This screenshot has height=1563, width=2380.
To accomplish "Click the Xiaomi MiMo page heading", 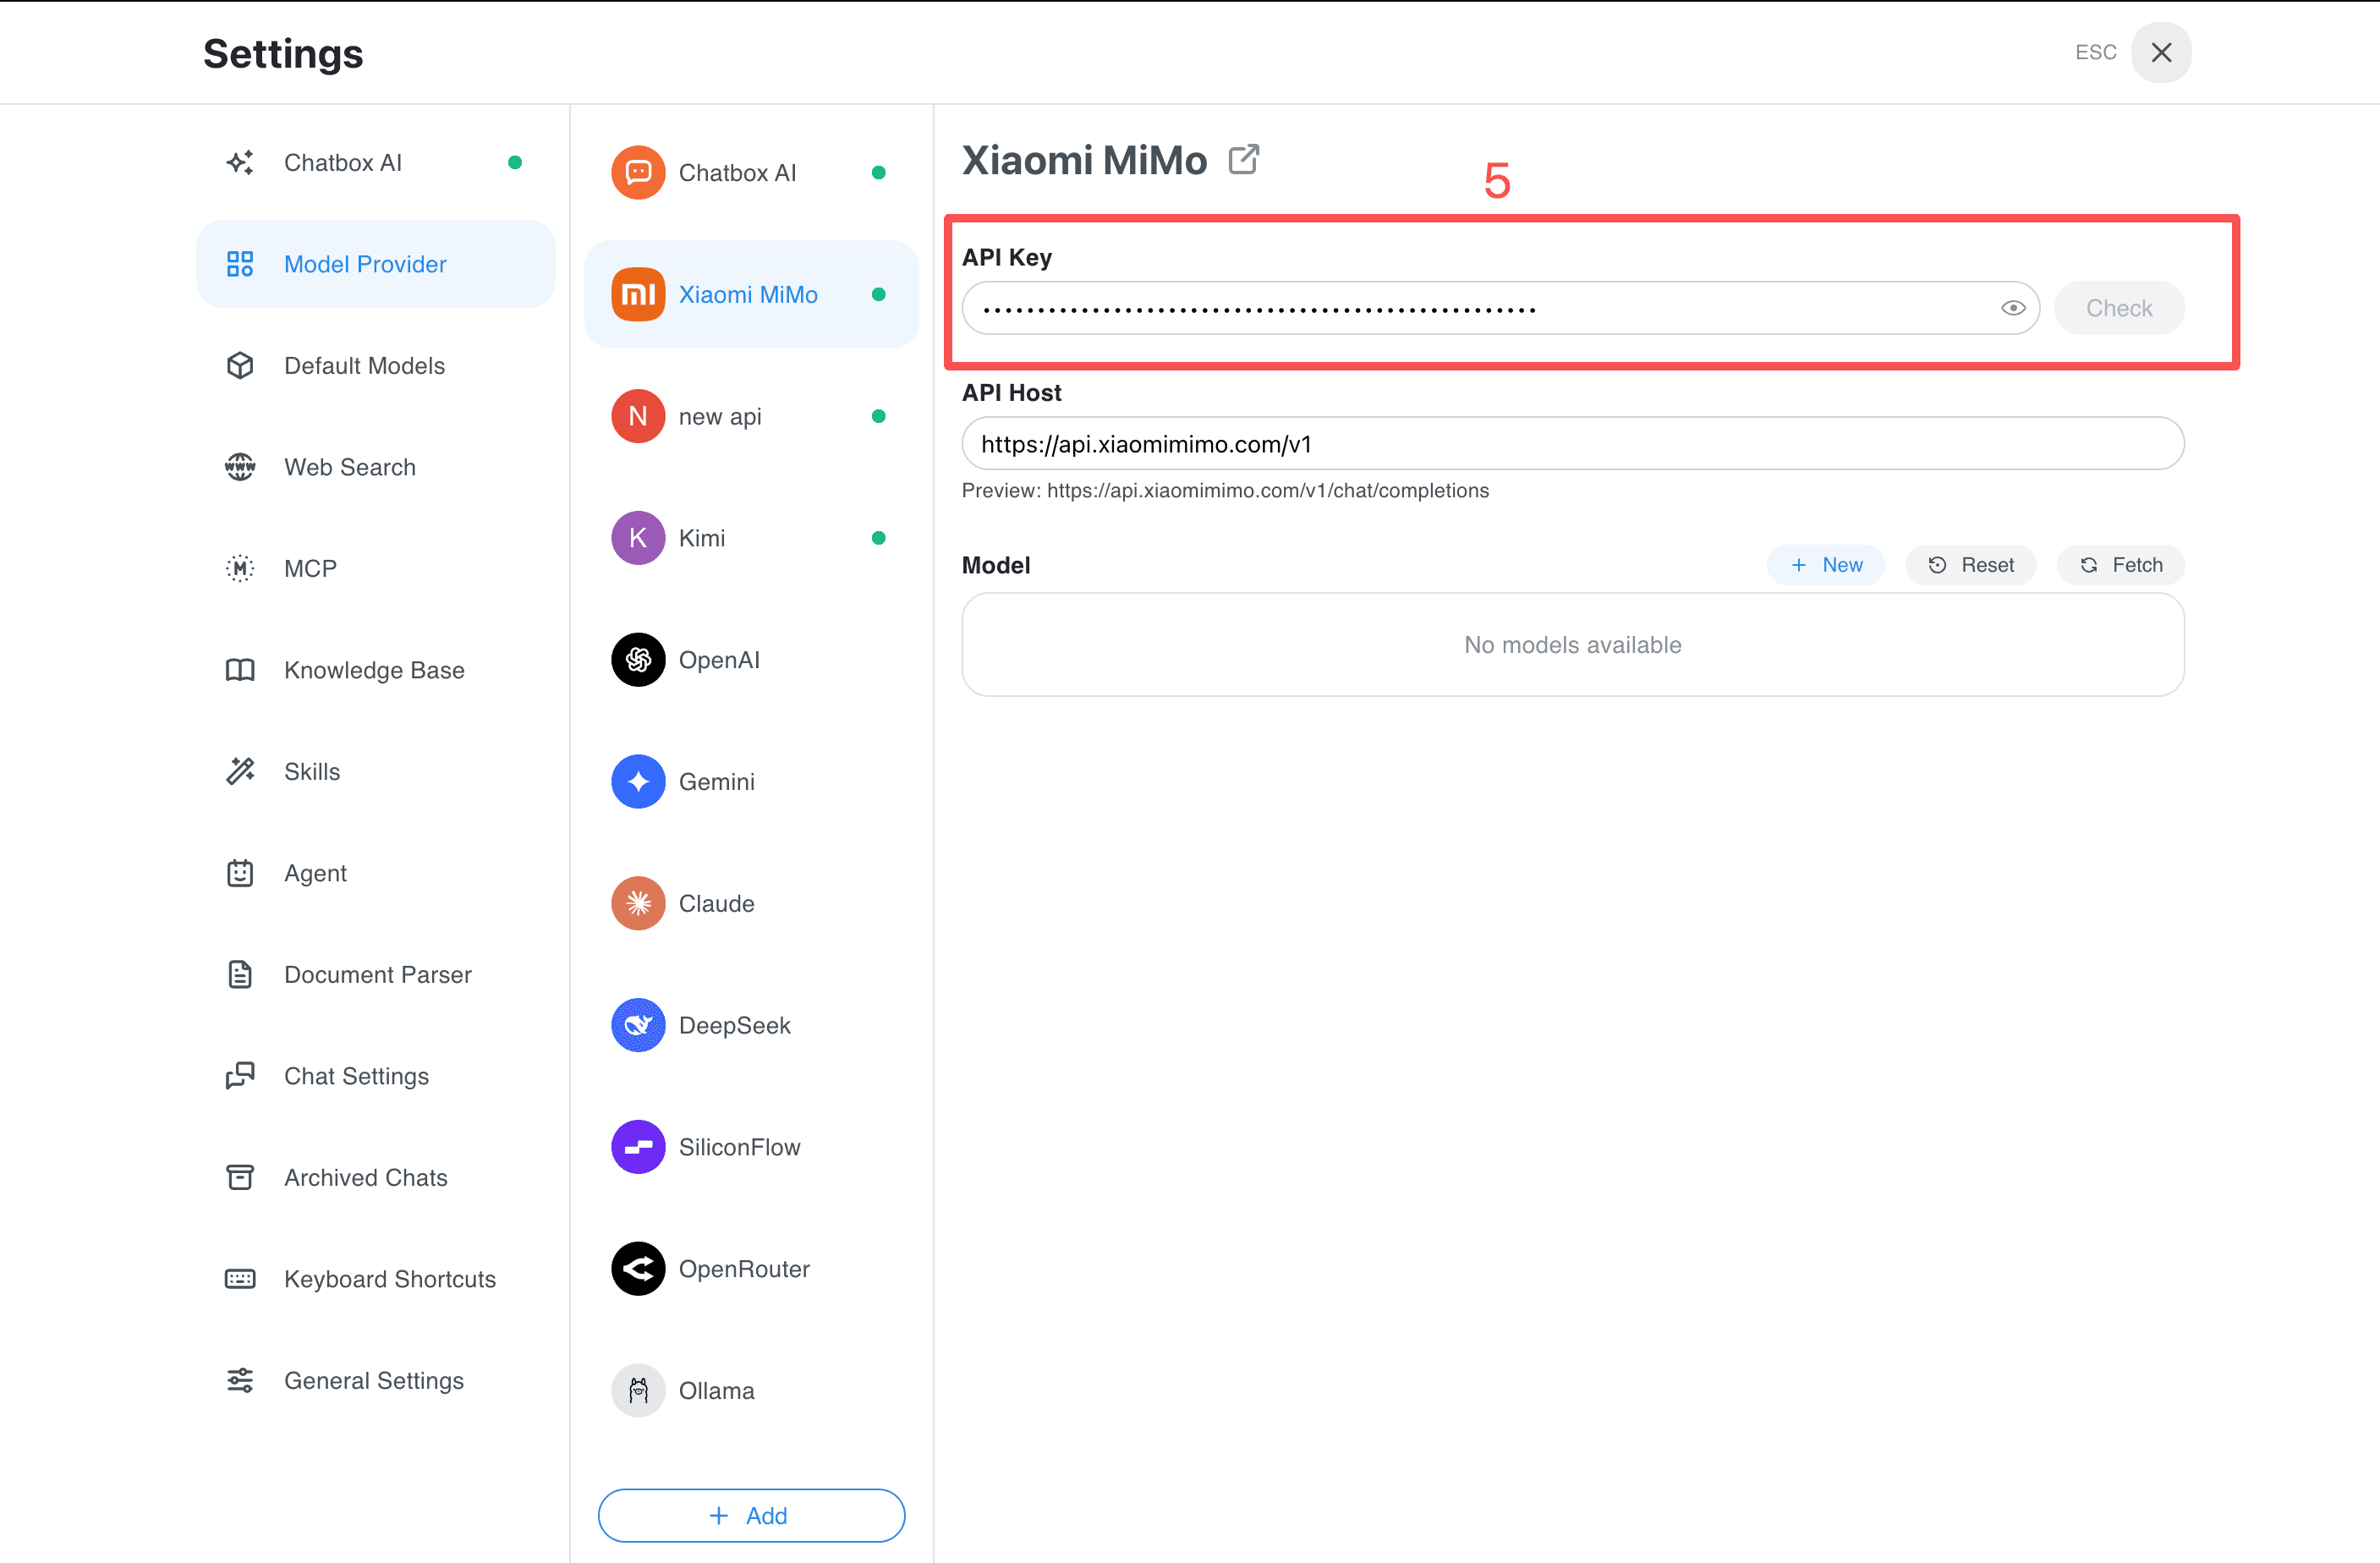I will [1084, 160].
